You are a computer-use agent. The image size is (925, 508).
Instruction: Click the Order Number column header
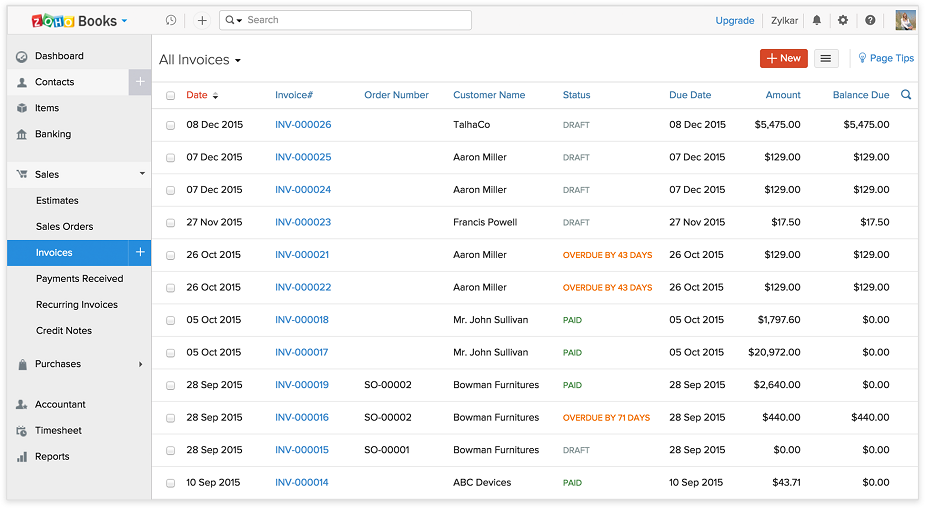point(396,95)
